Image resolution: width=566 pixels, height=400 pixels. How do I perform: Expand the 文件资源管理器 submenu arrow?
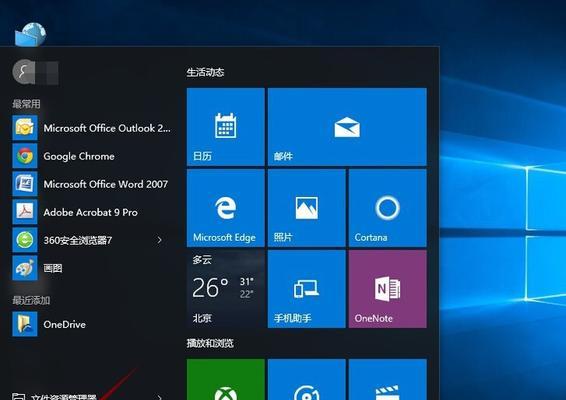pyautogui.click(x=160, y=397)
